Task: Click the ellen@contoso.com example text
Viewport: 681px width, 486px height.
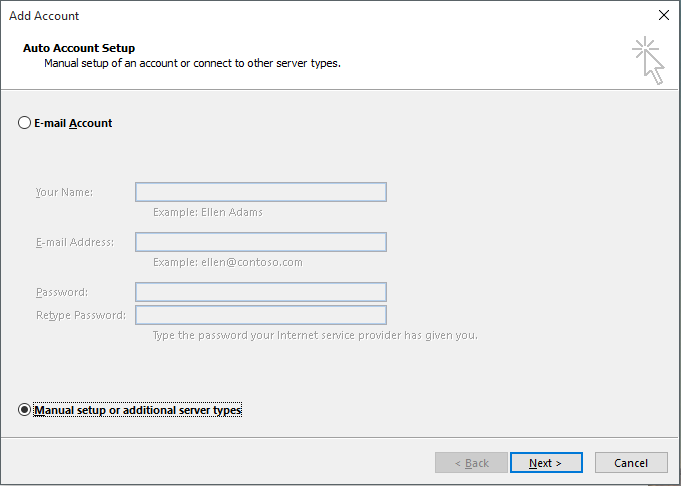Action: [251, 262]
